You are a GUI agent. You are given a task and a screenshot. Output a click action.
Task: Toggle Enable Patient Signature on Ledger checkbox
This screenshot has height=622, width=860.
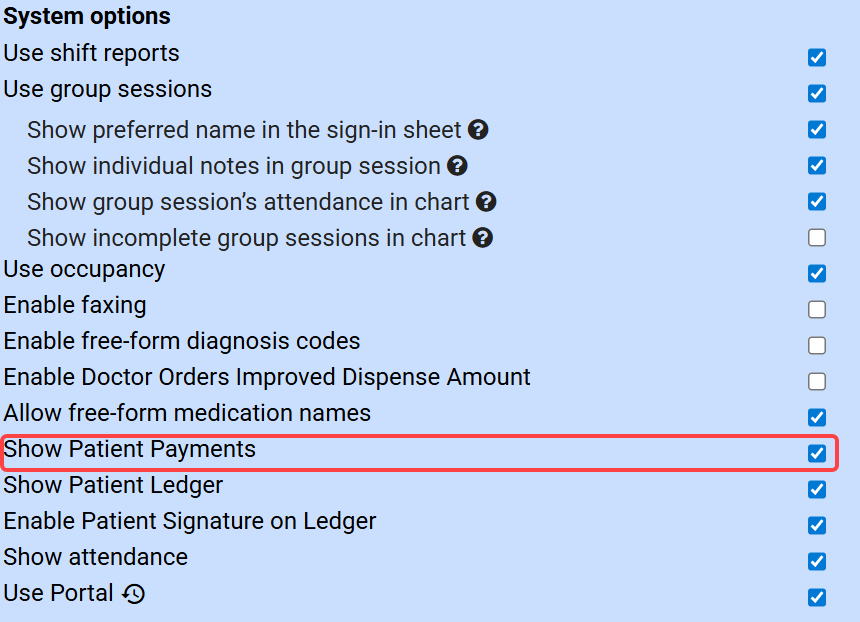tap(817, 525)
